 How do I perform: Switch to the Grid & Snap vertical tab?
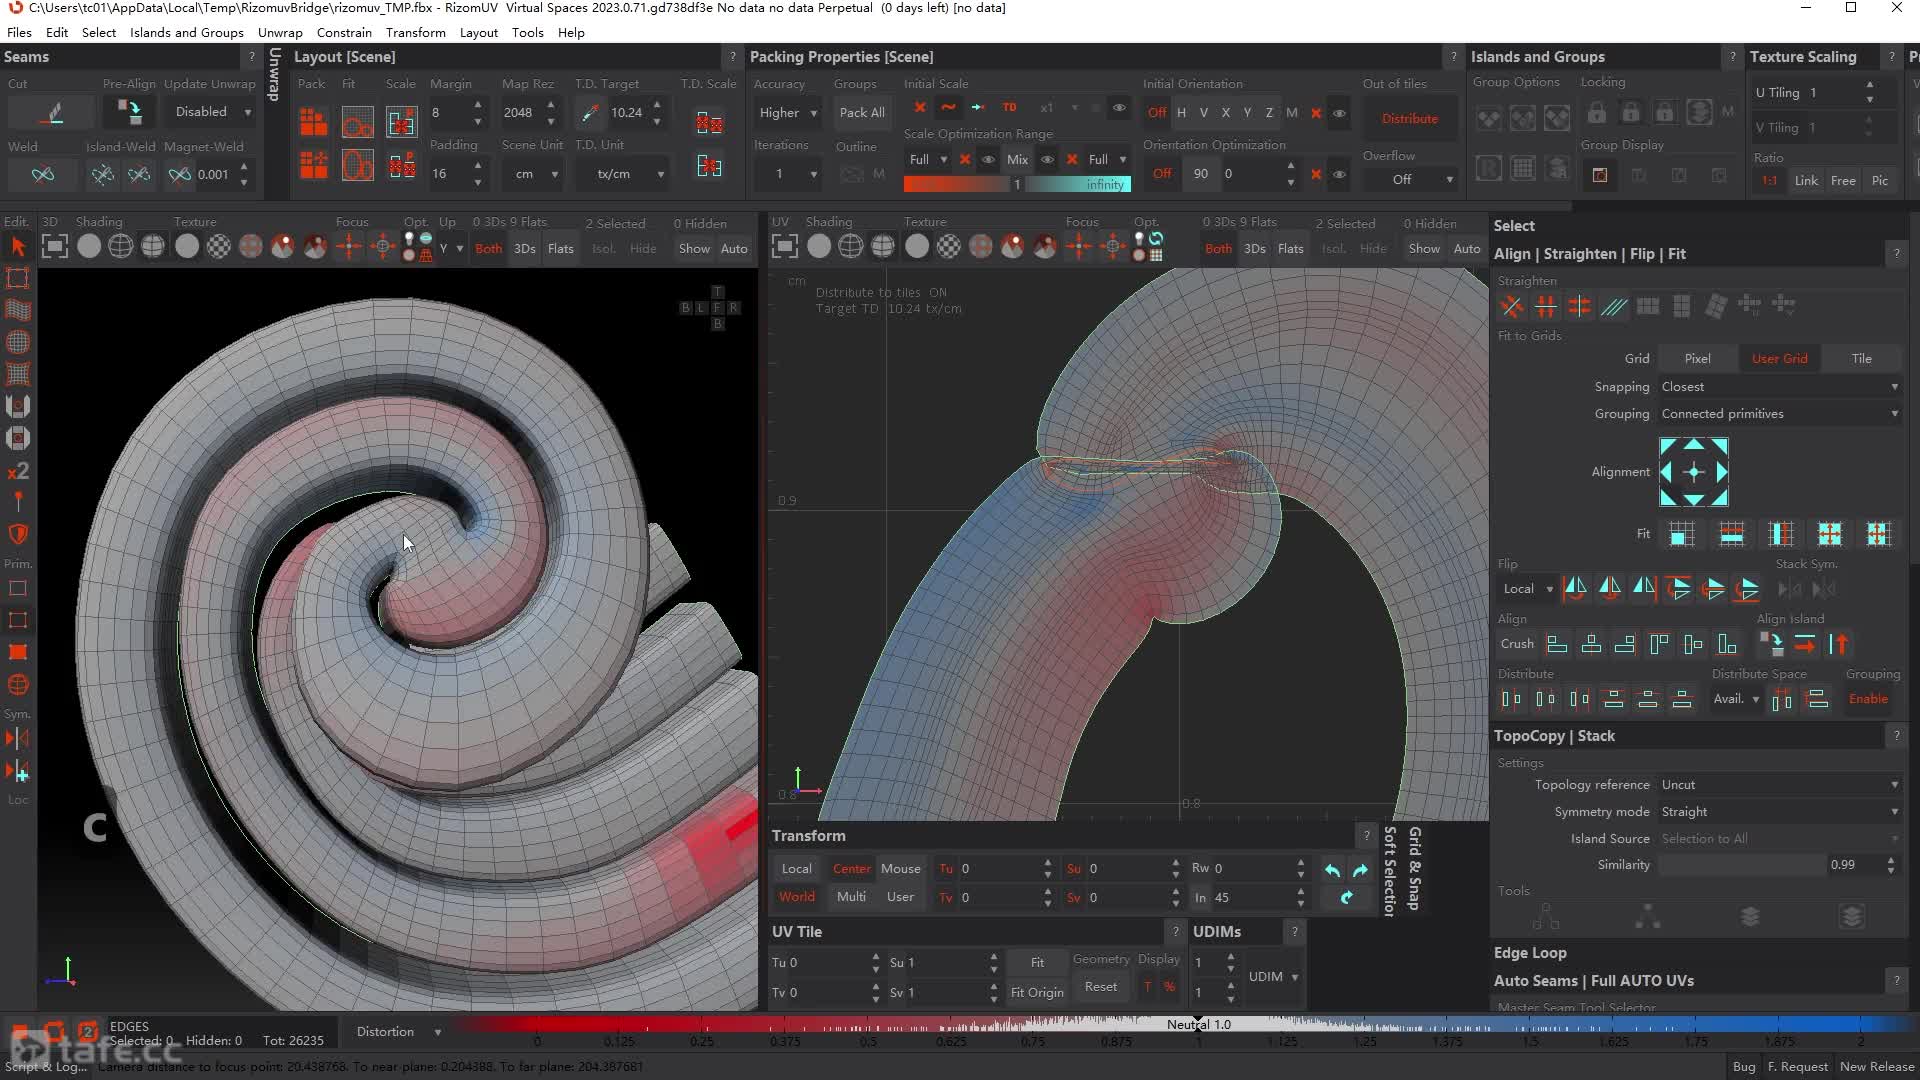point(1414,868)
